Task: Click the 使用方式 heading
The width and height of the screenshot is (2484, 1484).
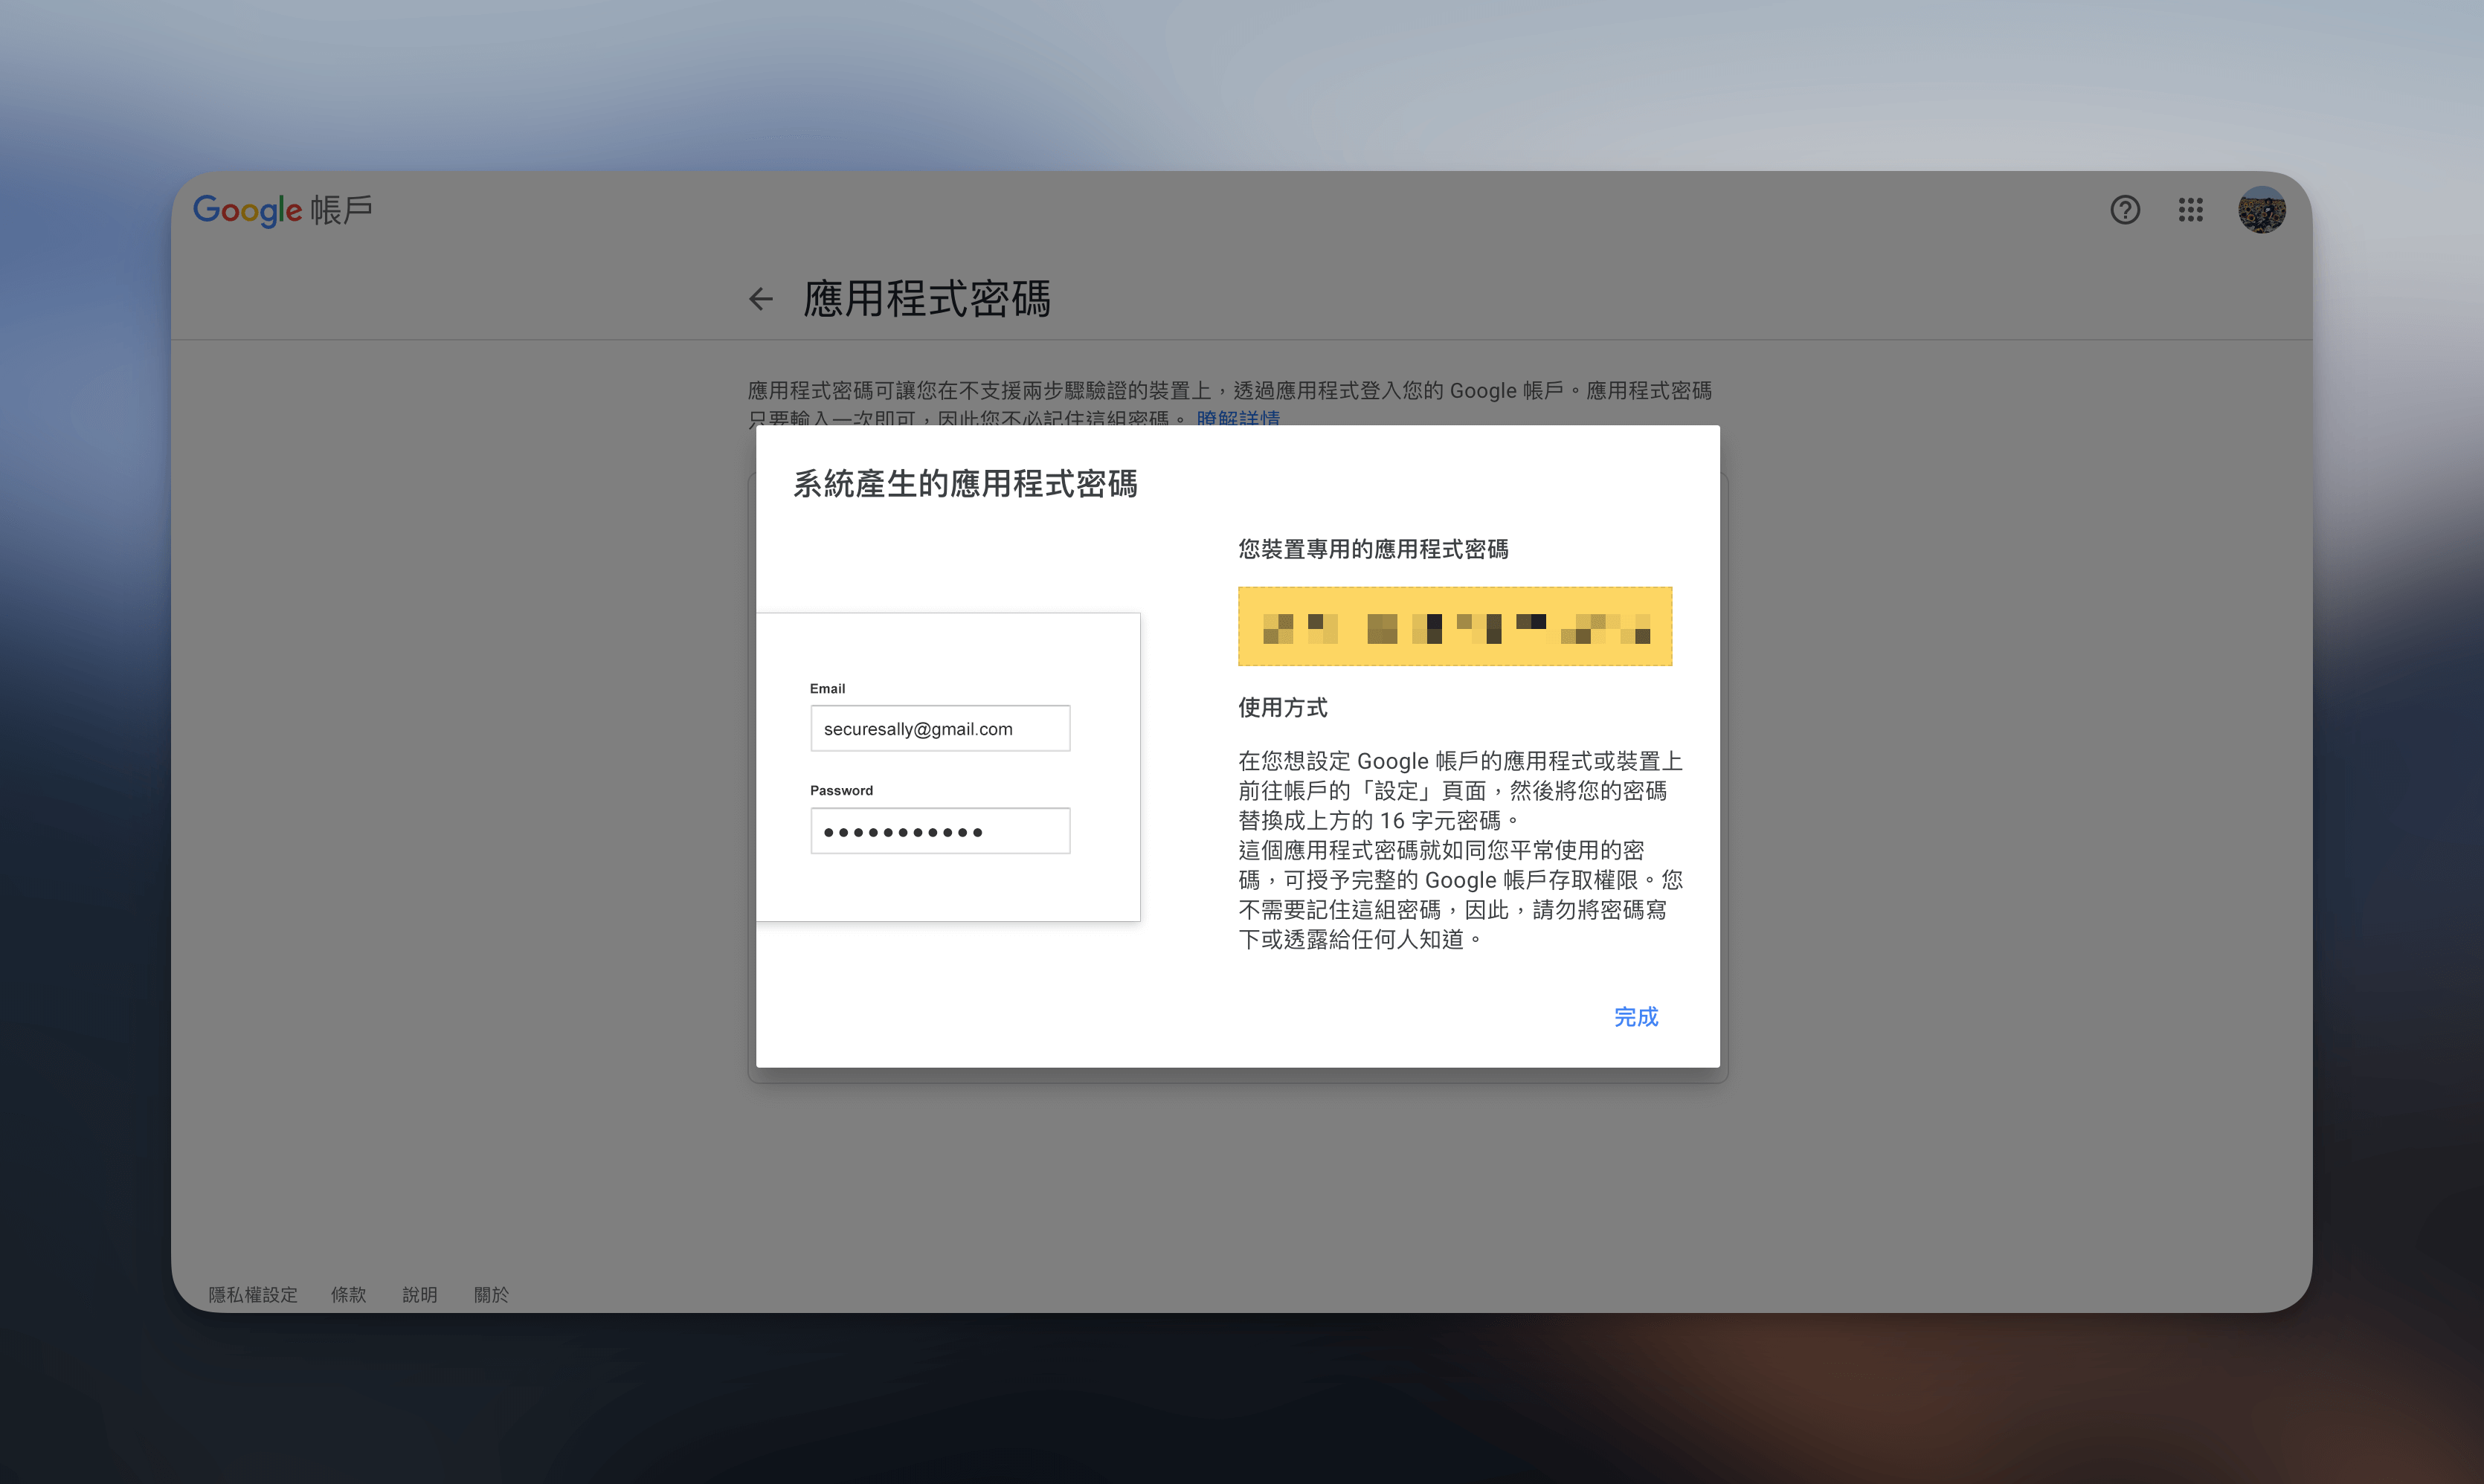Action: [1283, 708]
